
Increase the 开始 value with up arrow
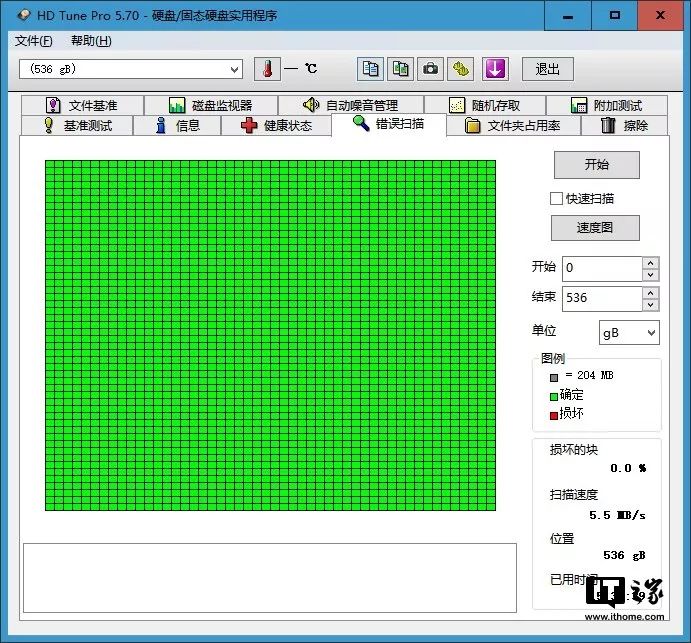(x=651, y=263)
